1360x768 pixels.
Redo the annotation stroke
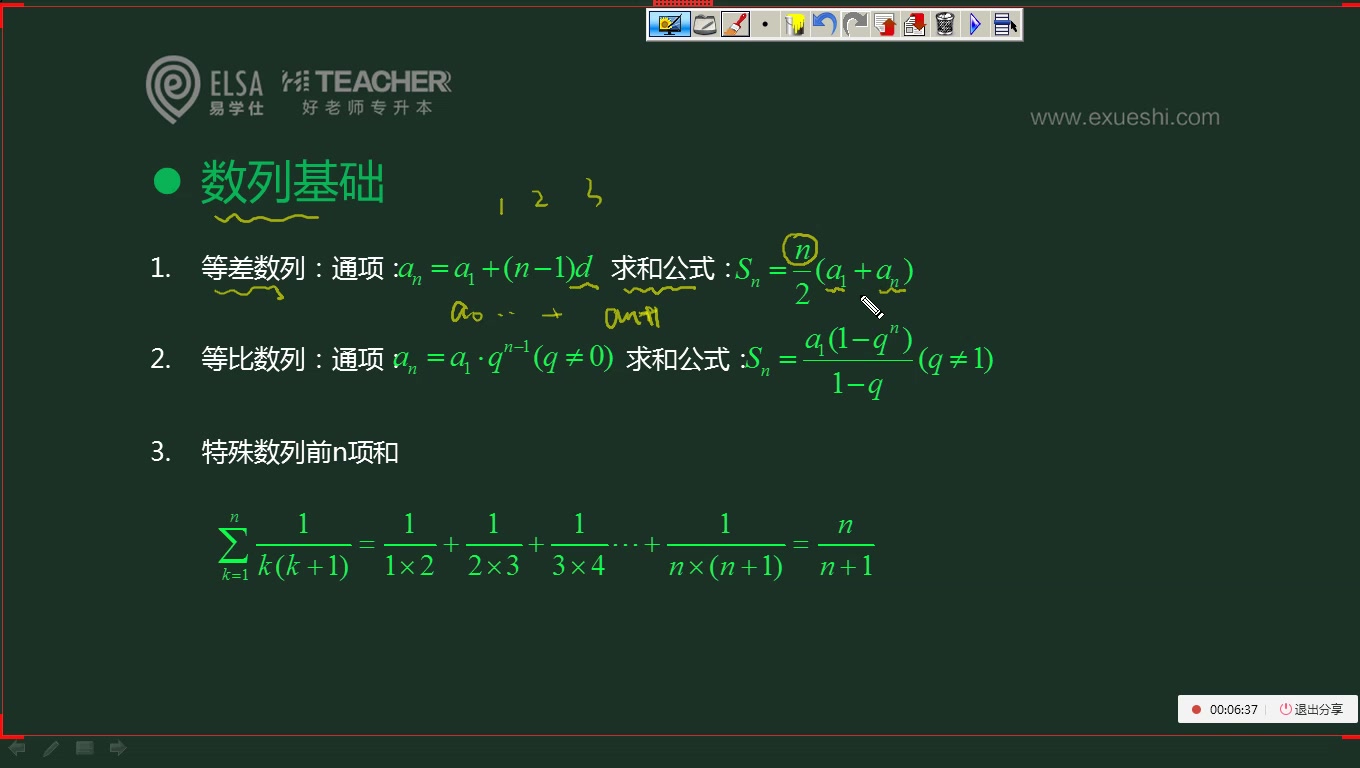tap(855, 24)
